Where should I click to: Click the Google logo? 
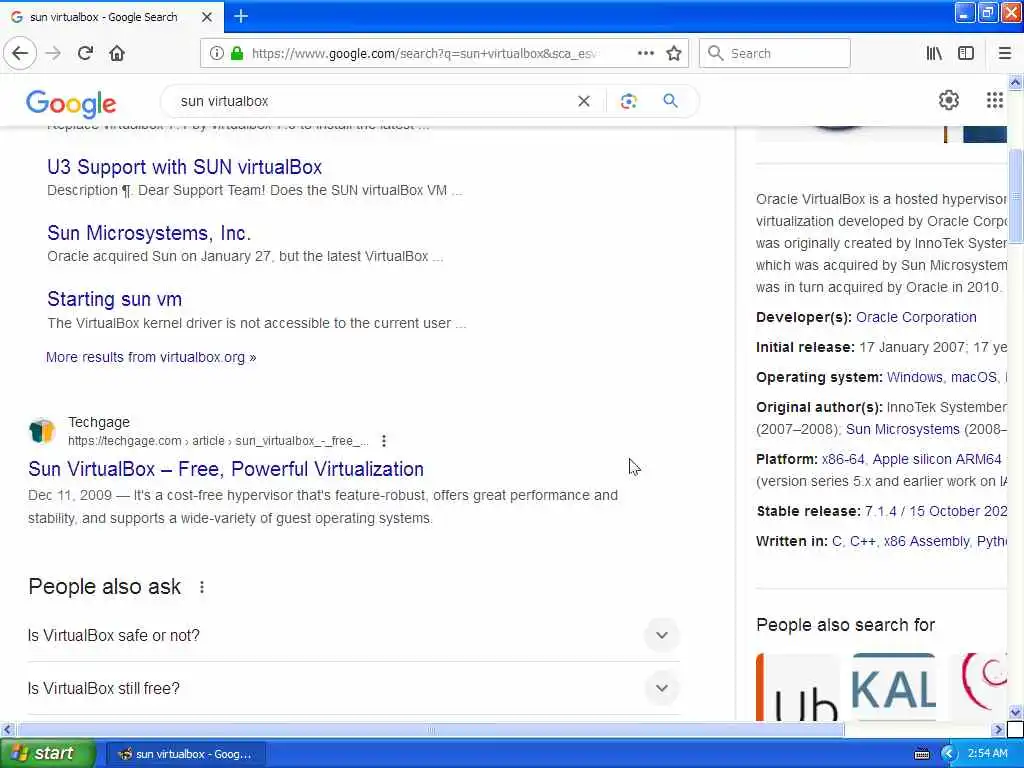pos(71,103)
